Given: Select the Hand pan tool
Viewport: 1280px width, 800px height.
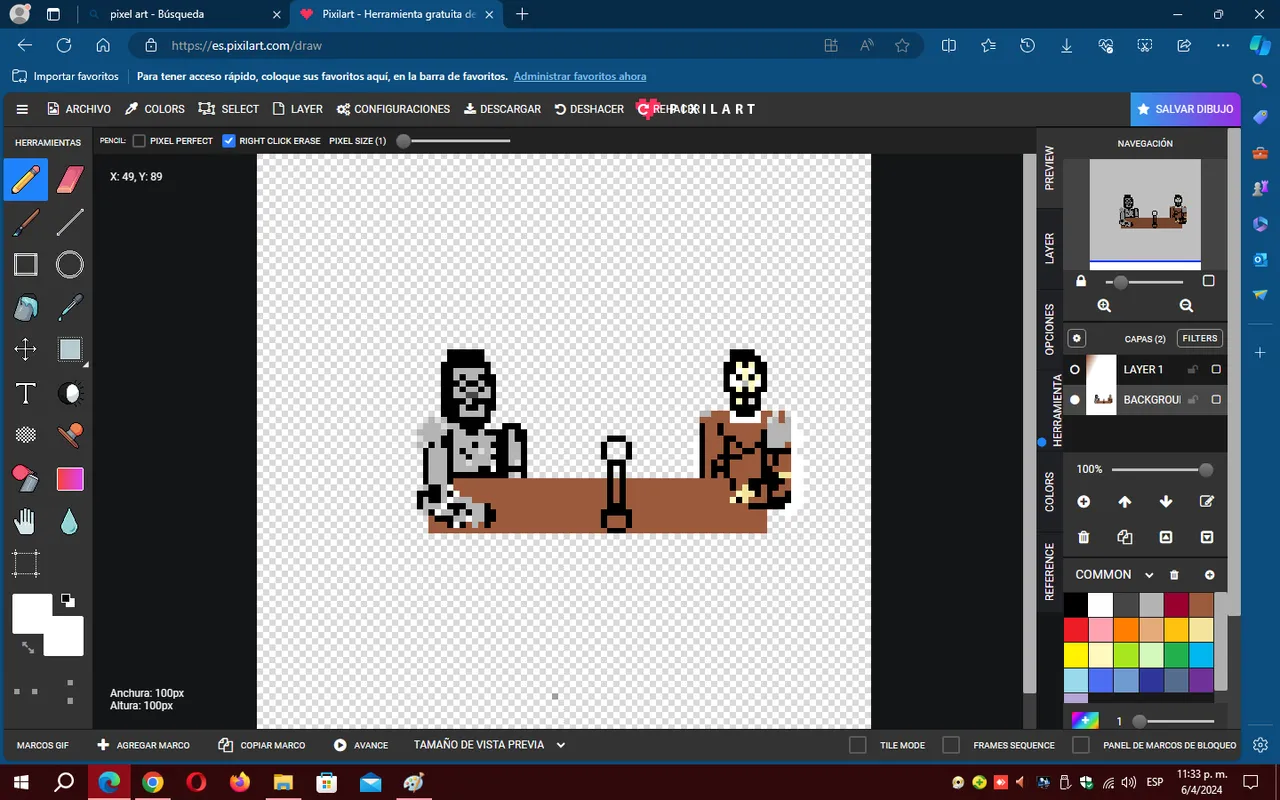Looking at the screenshot, I should (26, 521).
